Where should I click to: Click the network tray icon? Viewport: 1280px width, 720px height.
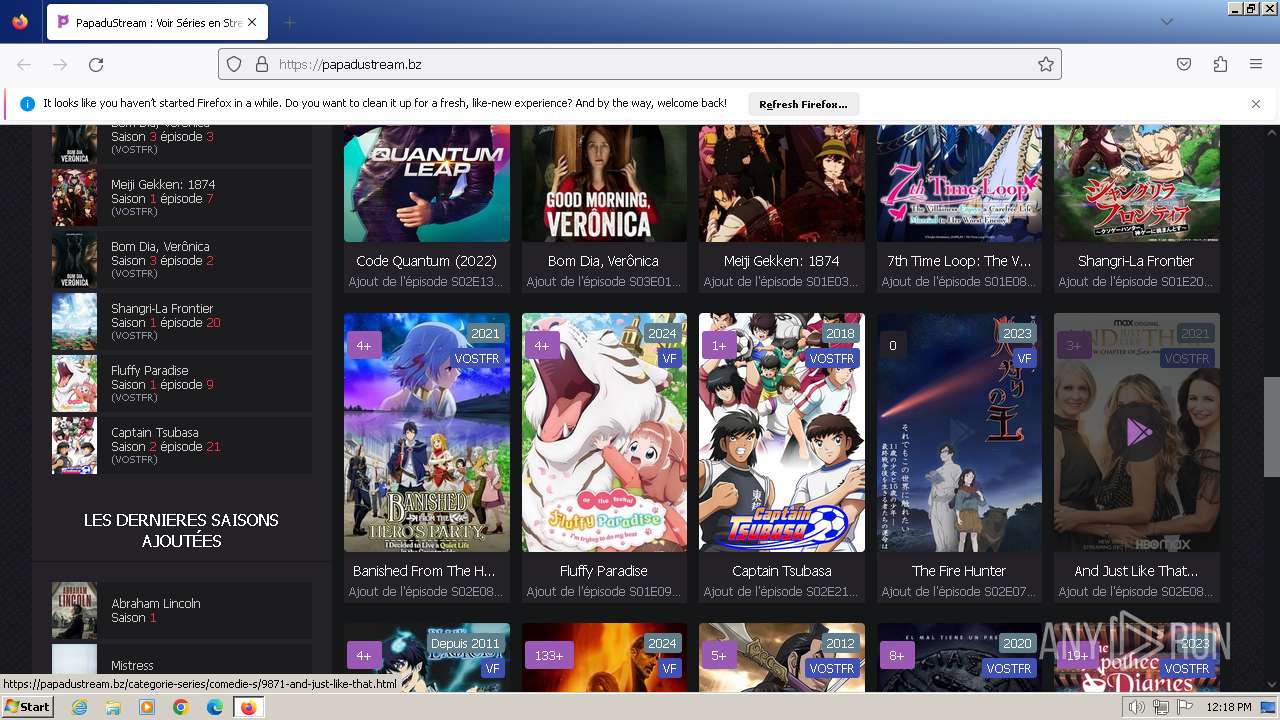click(x=1161, y=707)
